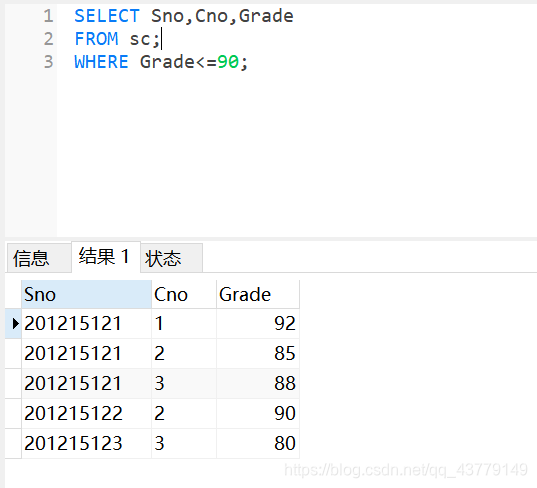537x488 pixels.
Task: Click line number 1 in gutter
Action: pos(48,16)
